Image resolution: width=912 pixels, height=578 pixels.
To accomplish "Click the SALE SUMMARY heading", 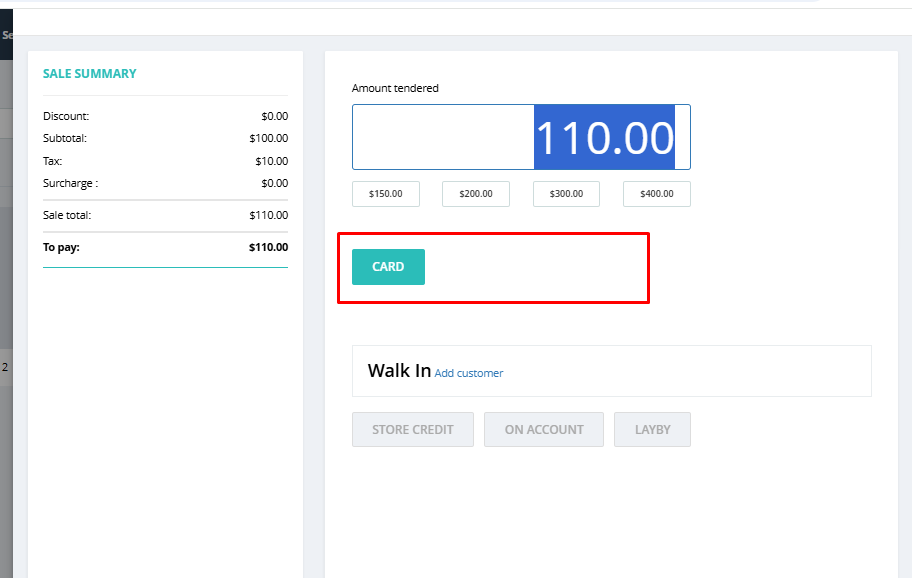I will click(90, 74).
